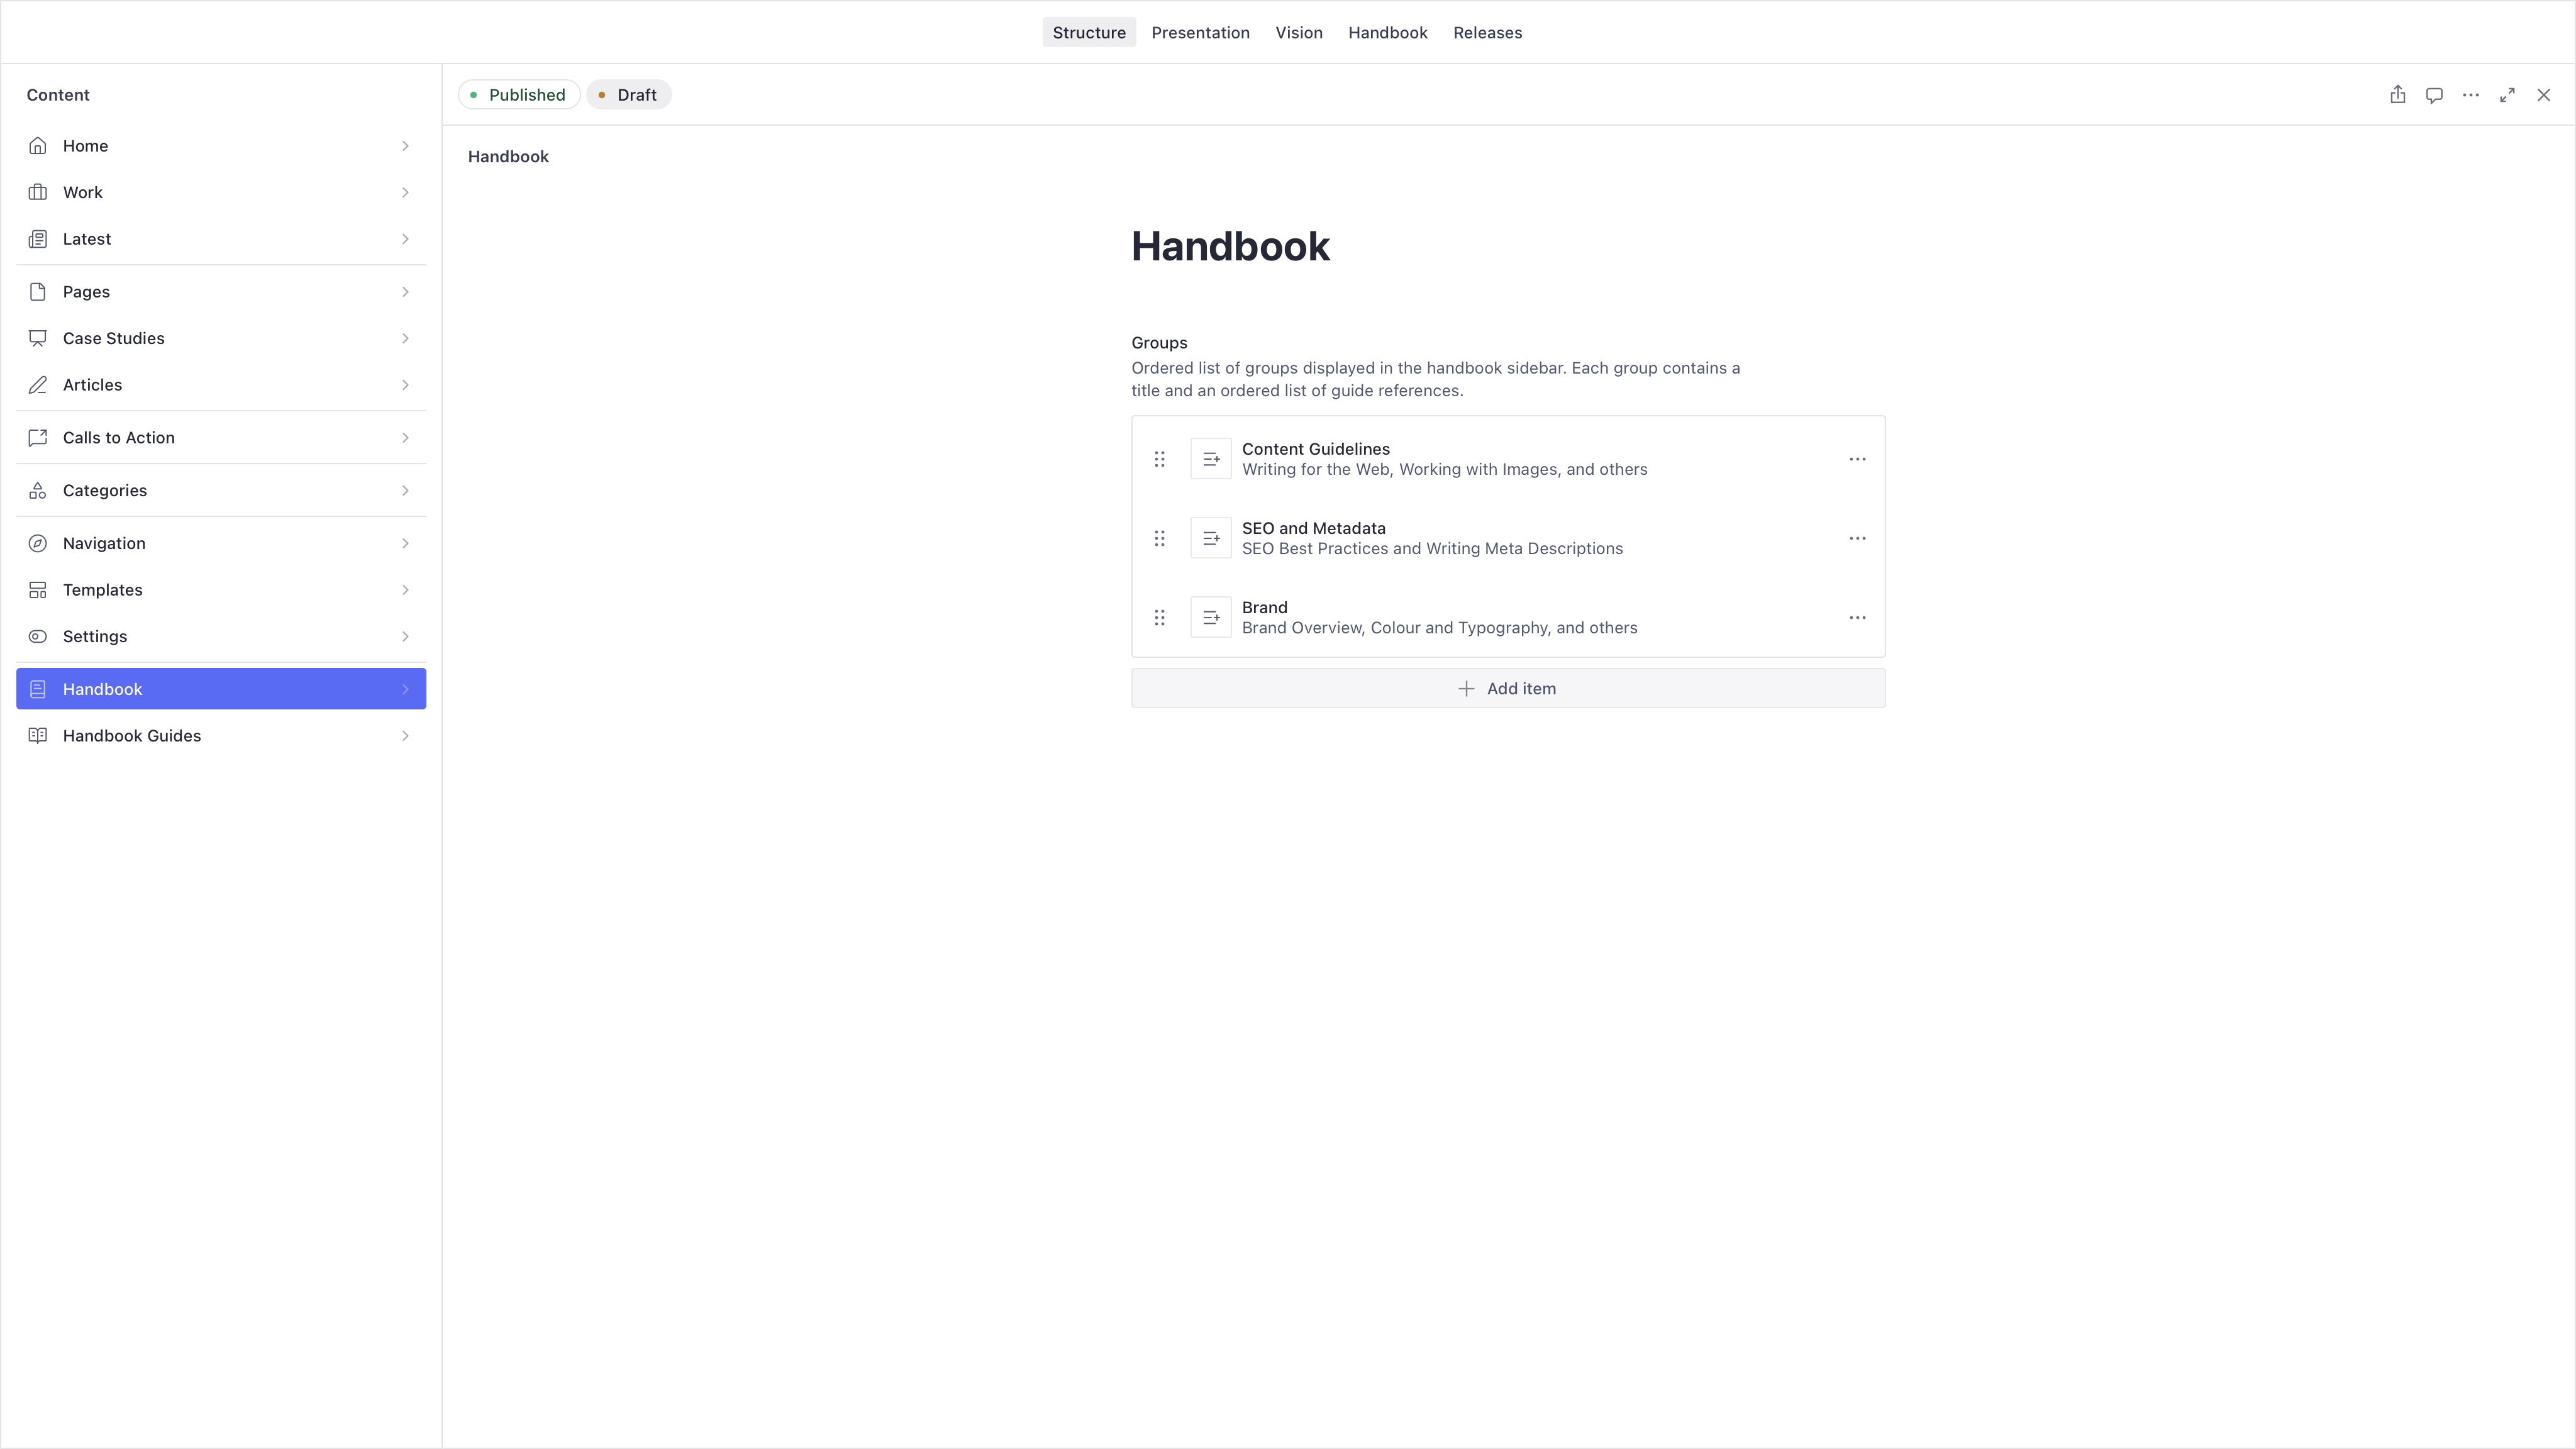The width and height of the screenshot is (2576, 1449).
Task: Select Navigation in content list
Action: pyautogui.click(x=221, y=543)
